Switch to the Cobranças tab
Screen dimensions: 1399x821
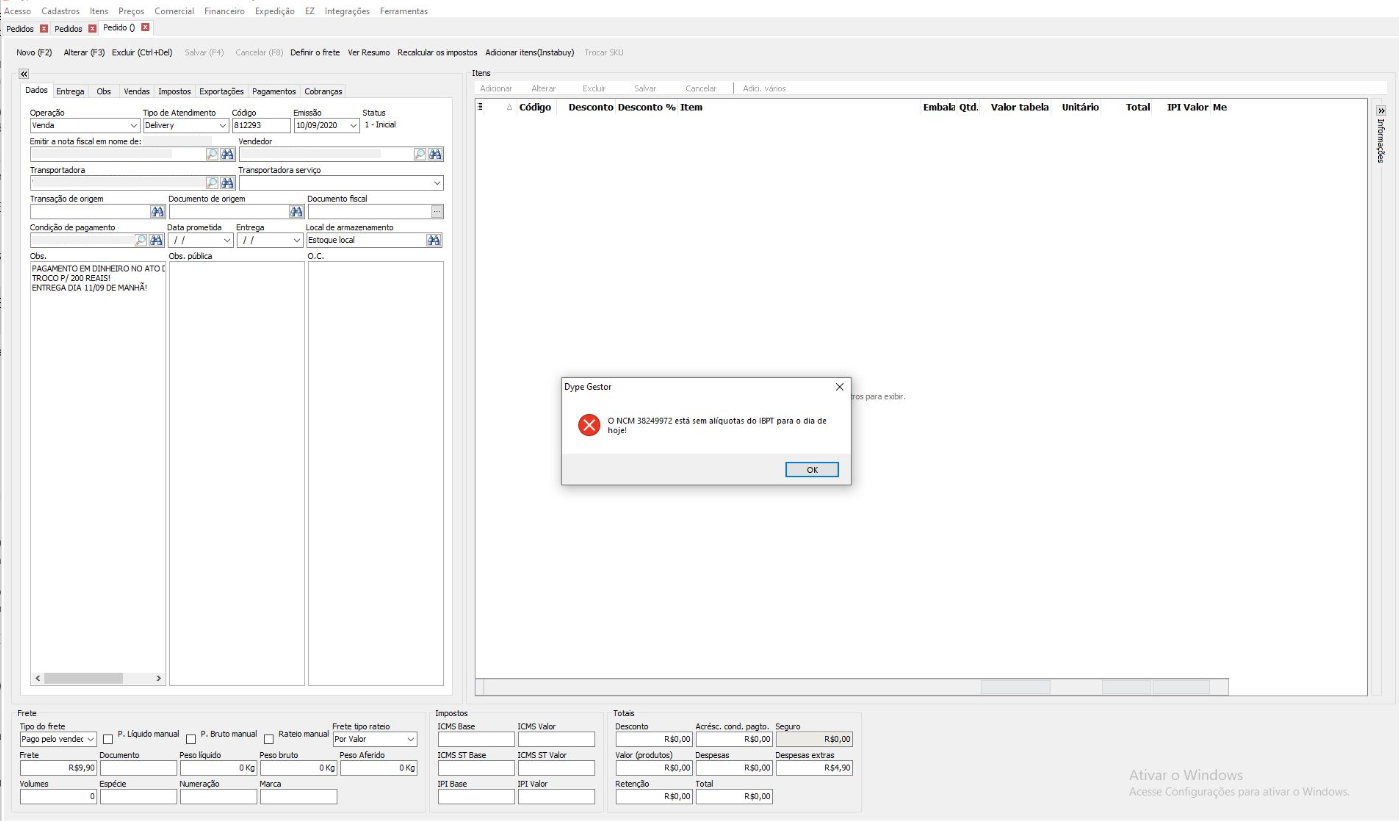tap(323, 91)
